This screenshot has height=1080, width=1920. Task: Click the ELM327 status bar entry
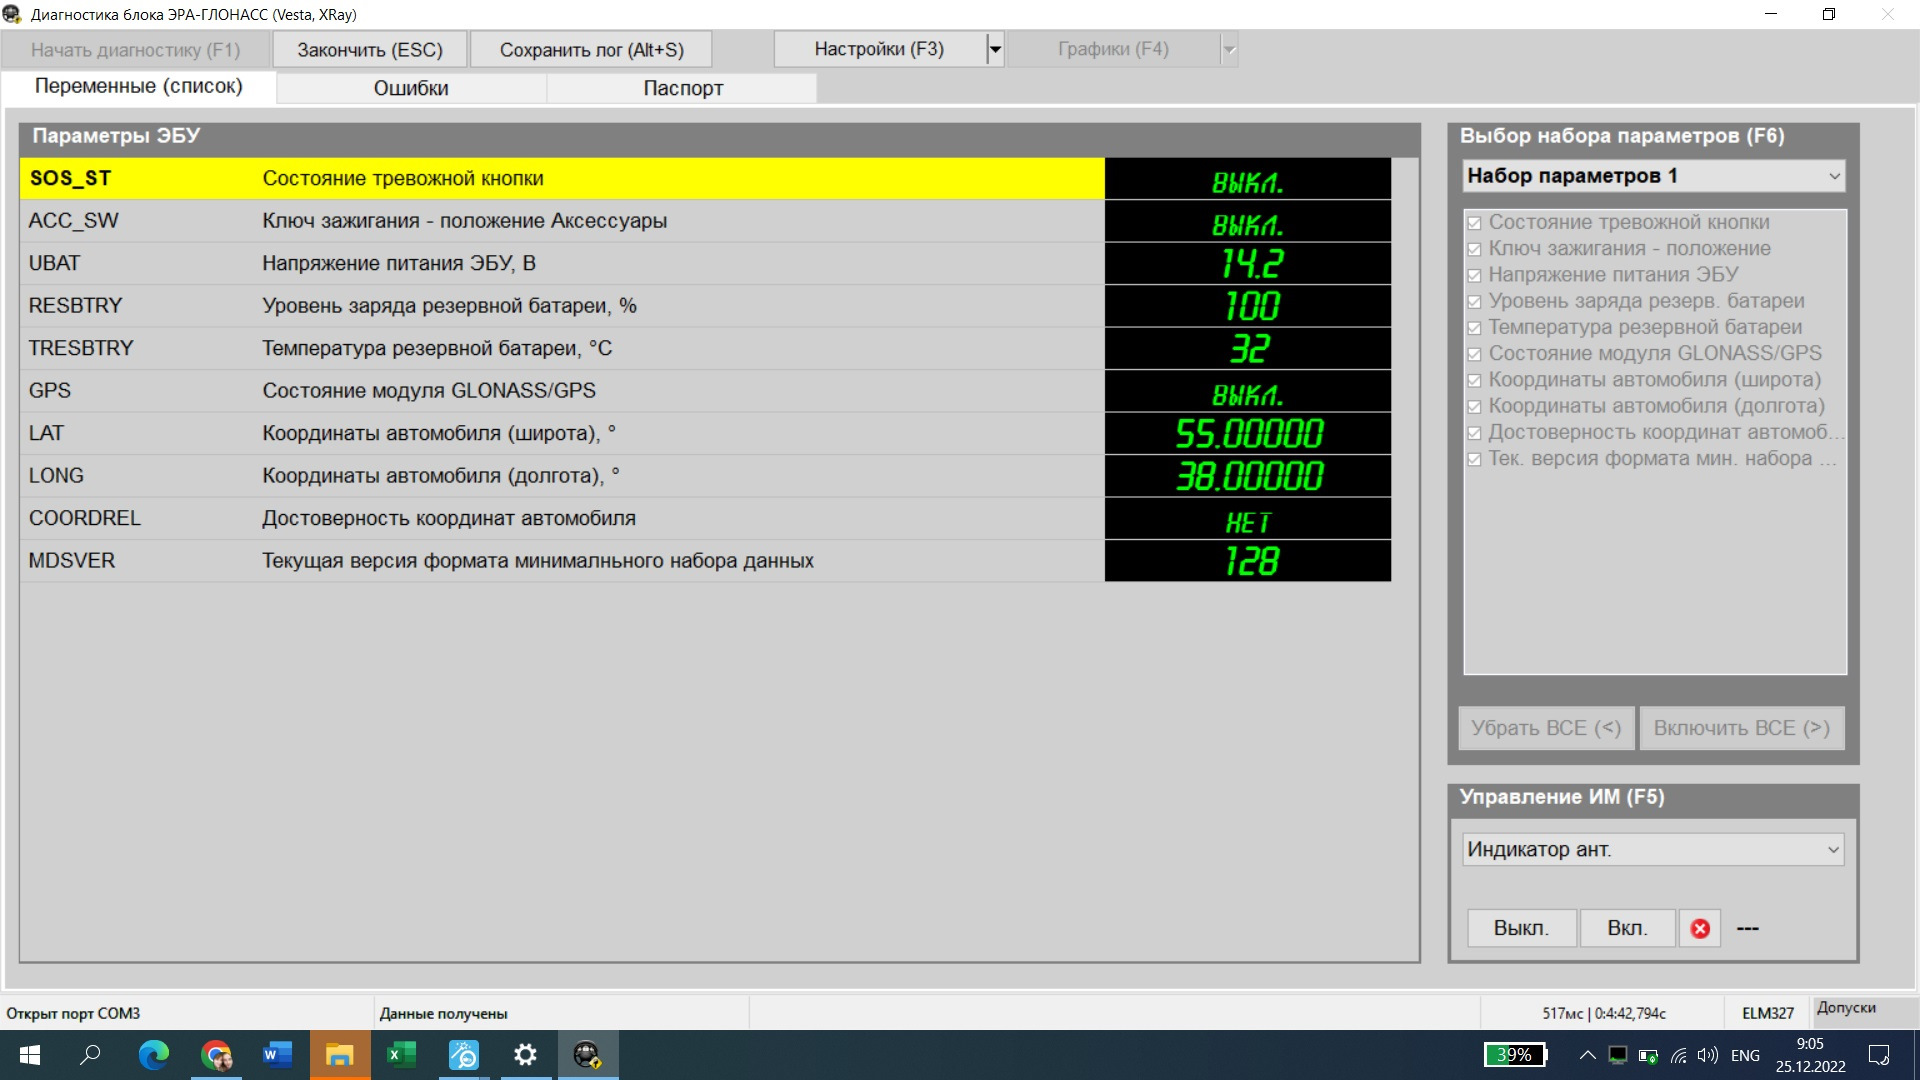click(x=1767, y=1013)
